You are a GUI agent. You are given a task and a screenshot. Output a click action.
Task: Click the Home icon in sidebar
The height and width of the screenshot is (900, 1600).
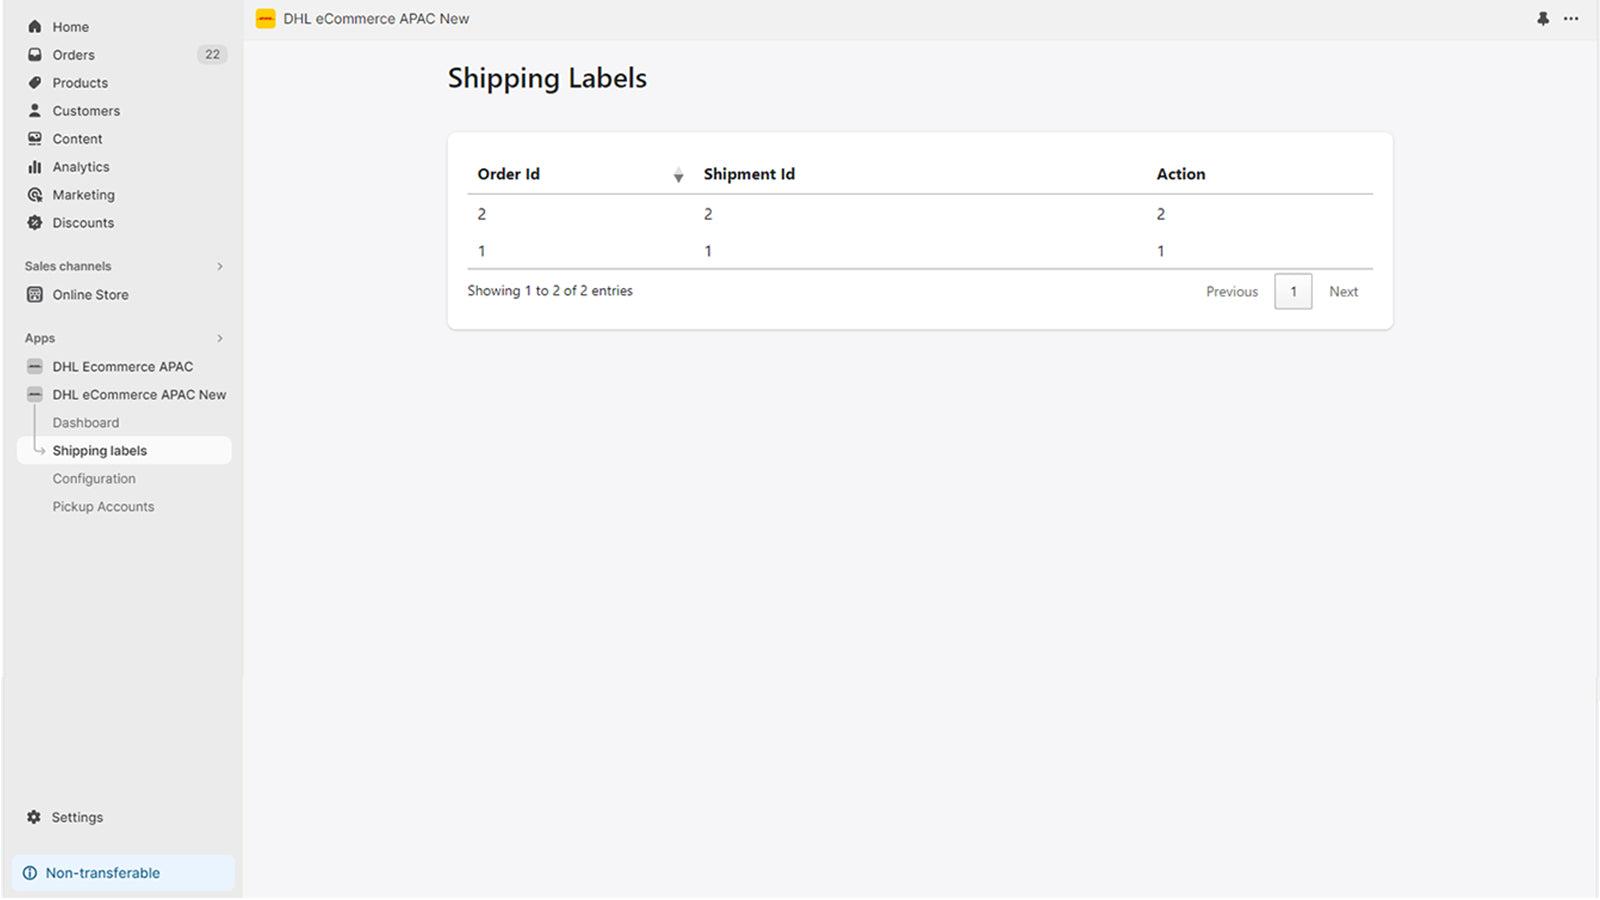click(35, 27)
